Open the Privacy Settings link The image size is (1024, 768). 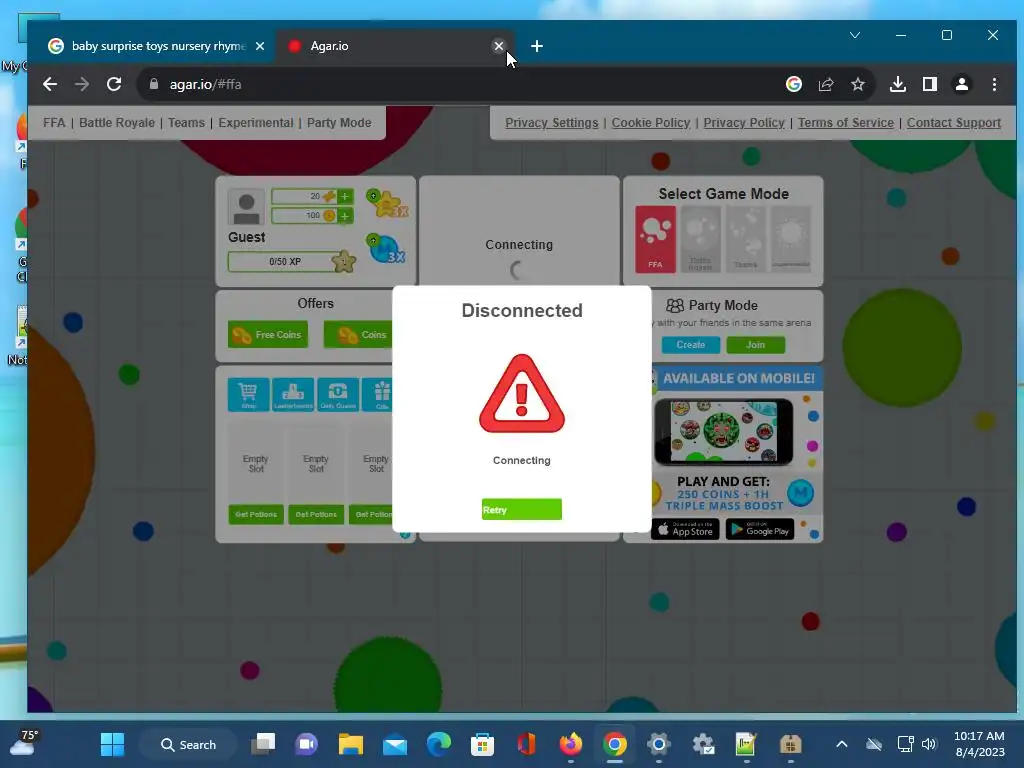[551, 123]
